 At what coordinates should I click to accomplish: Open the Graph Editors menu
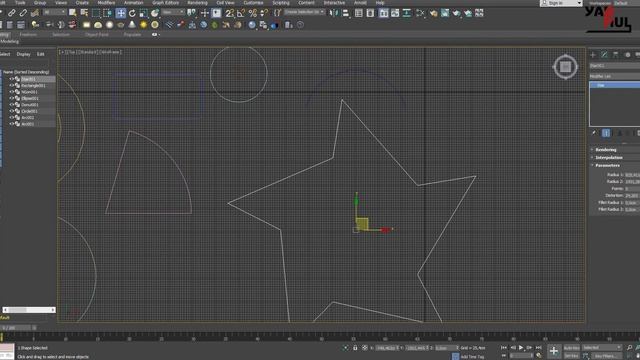165,3
